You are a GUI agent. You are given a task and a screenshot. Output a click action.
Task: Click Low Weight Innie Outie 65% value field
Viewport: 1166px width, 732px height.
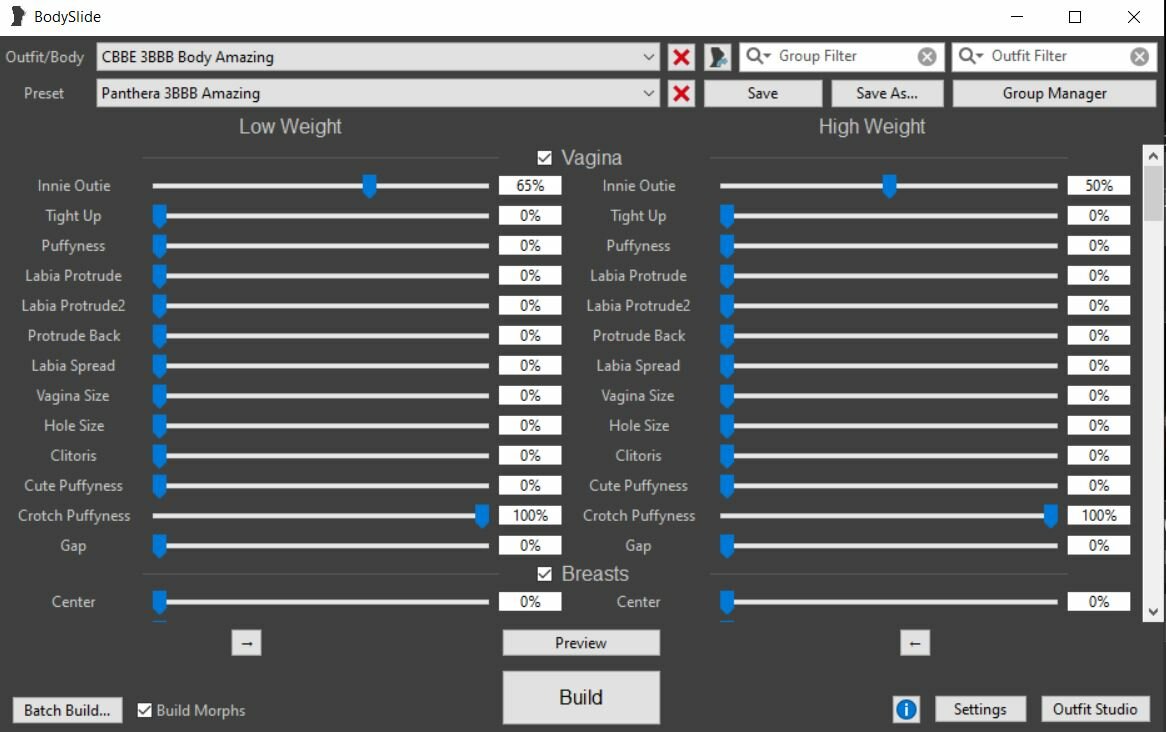(x=530, y=186)
